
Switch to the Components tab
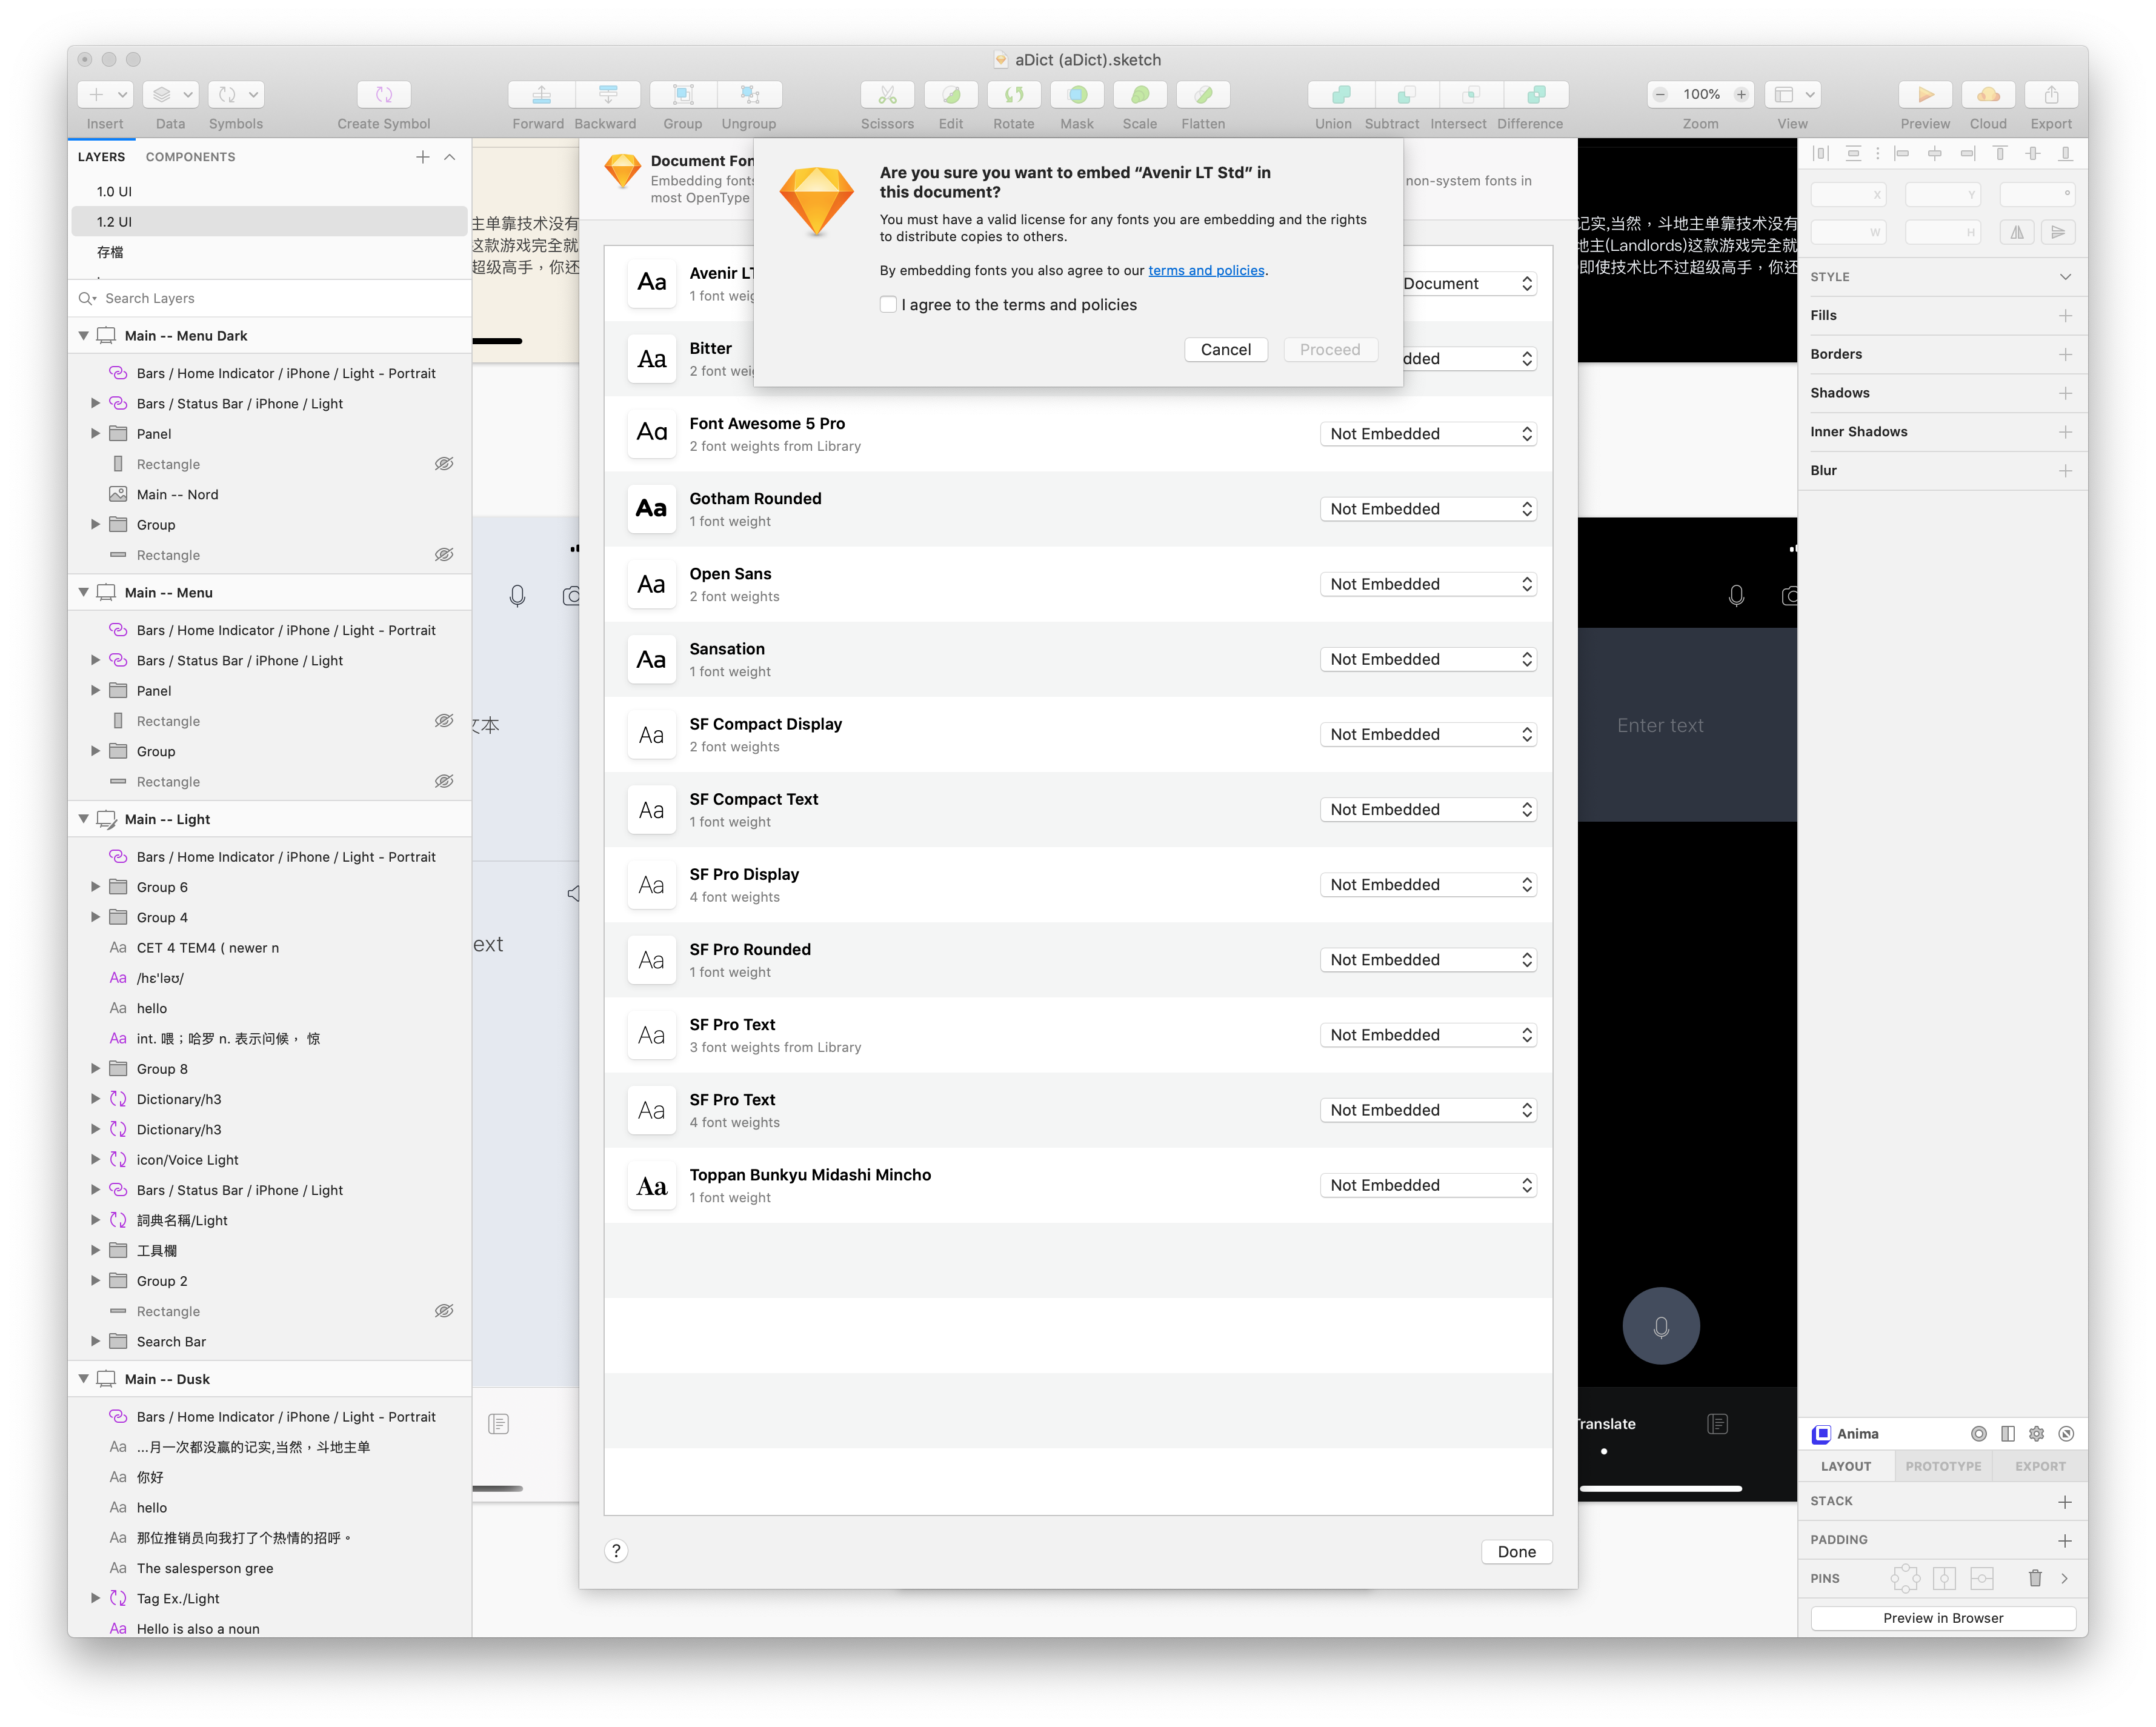tap(190, 157)
